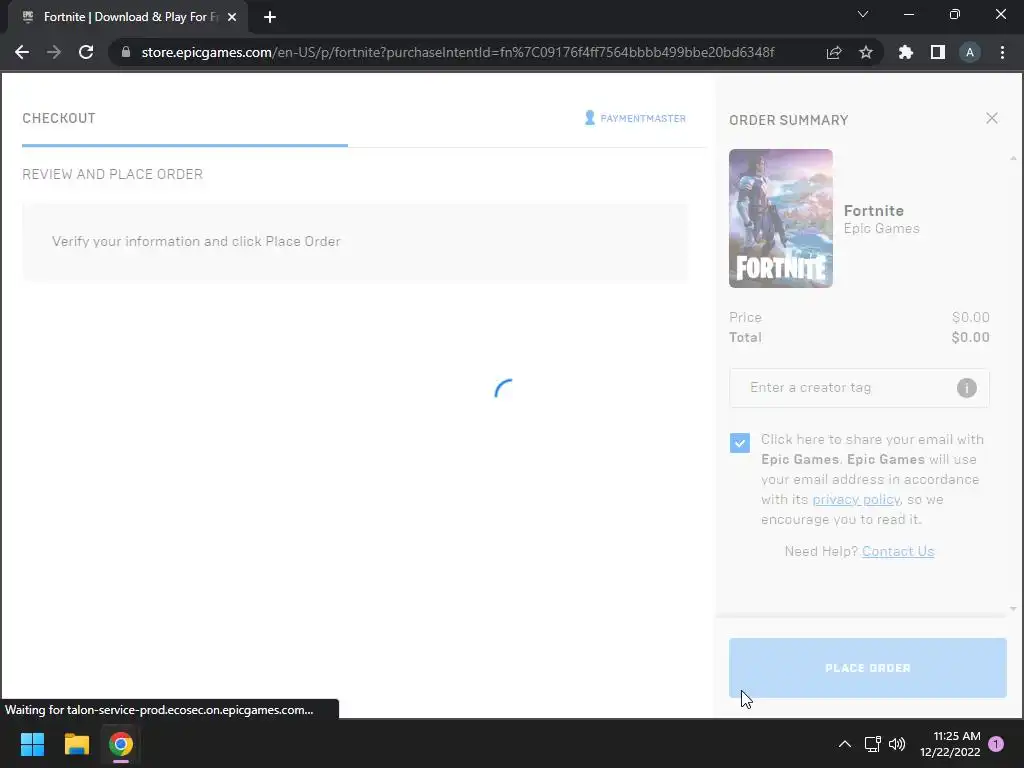Click the PAYMENTMASTER account link
The image size is (1024, 768).
click(635, 118)
